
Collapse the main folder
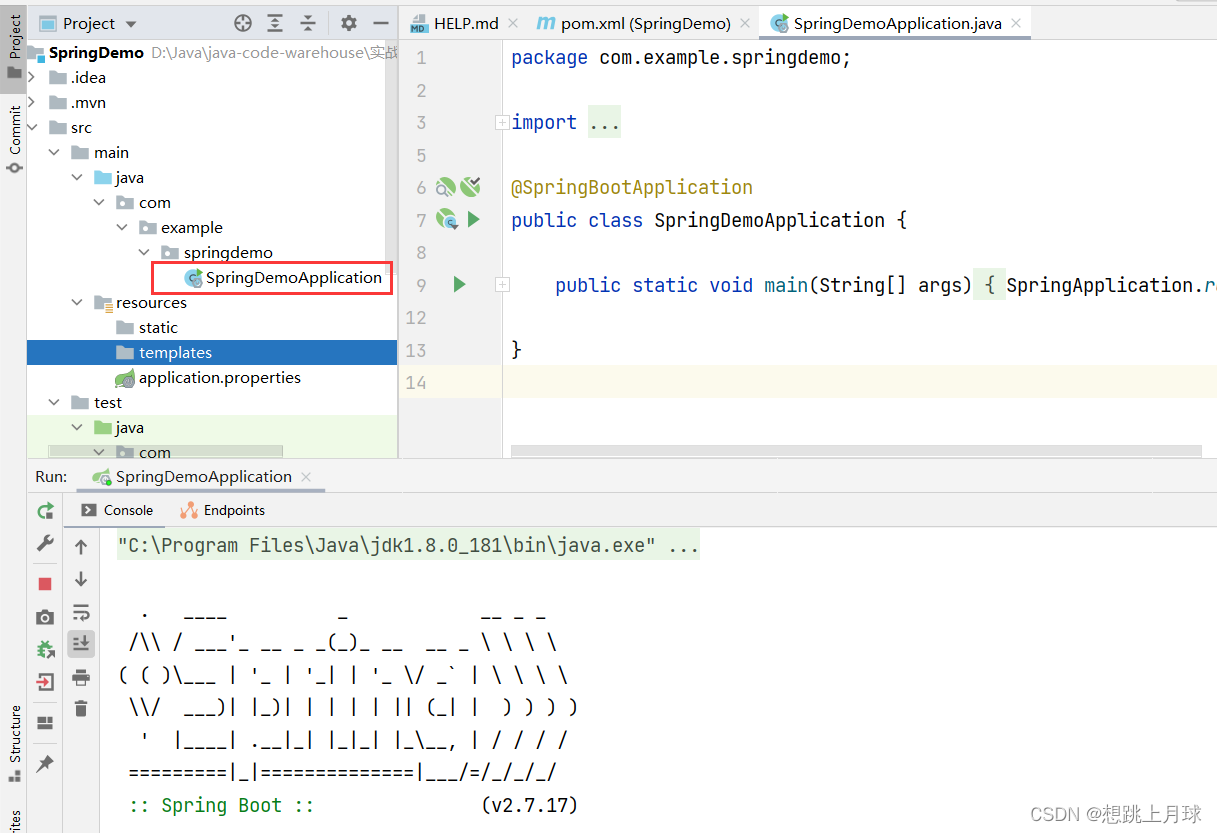(54, 152)
